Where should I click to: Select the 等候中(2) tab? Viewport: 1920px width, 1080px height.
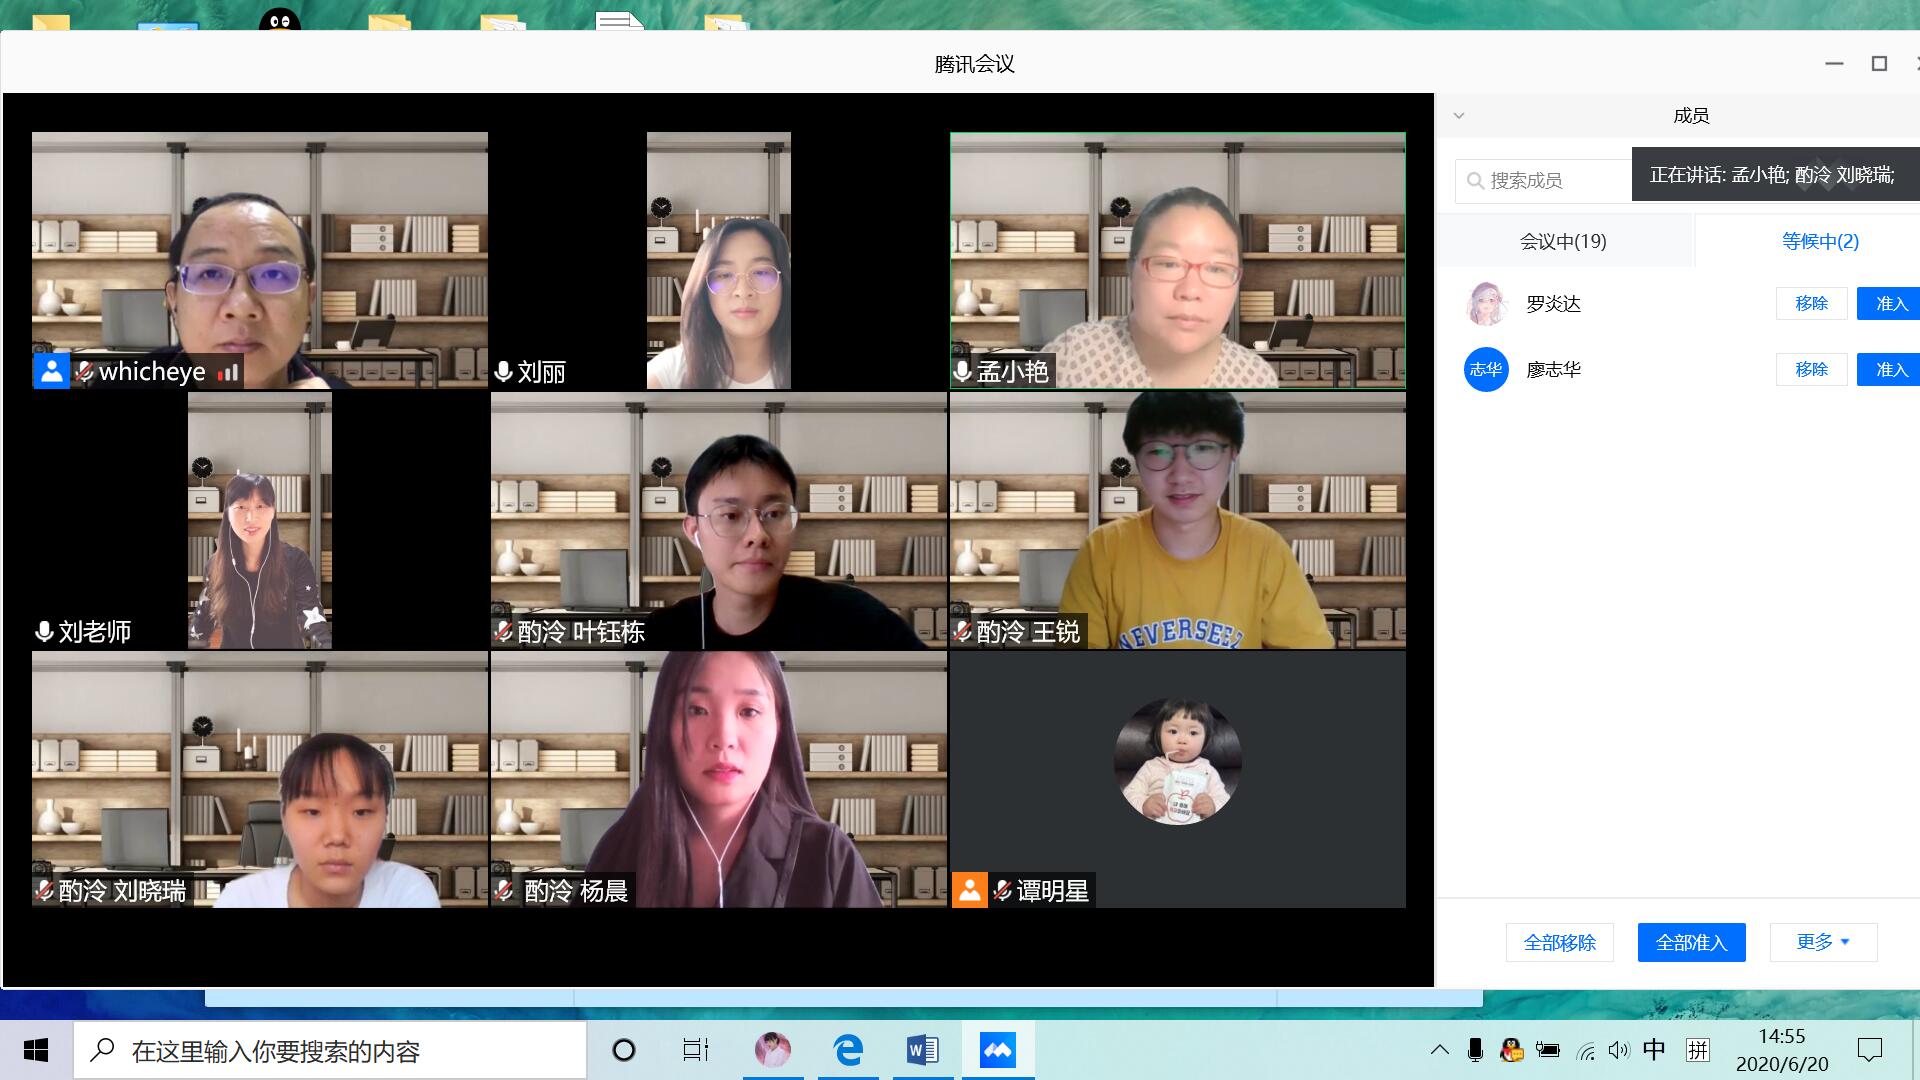coord(1820,241)
